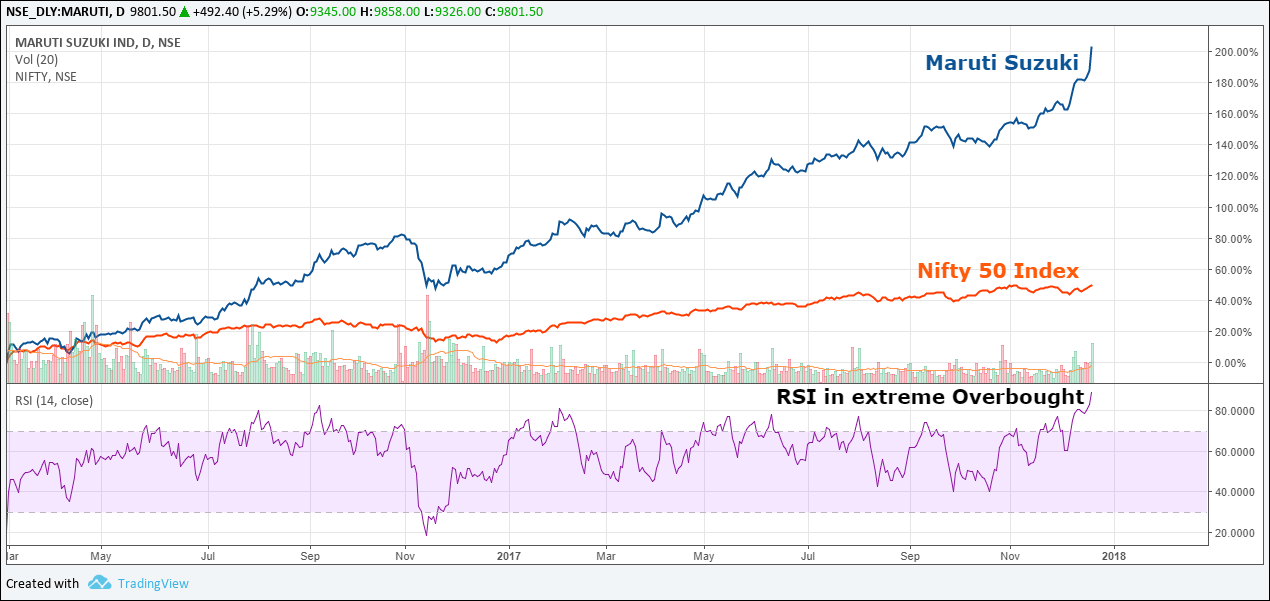Select the Vol (20) indicator legend
The width and height of the screenshot is (1270, 601).
[x=36, y=60]
